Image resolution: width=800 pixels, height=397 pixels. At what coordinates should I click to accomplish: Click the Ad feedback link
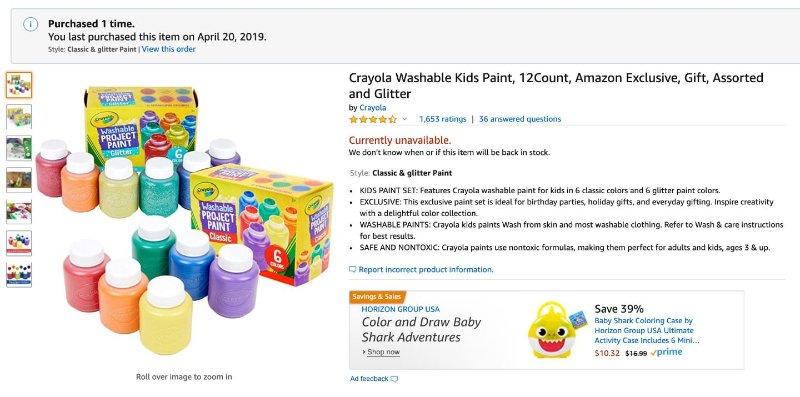click(x=373, y=379)
